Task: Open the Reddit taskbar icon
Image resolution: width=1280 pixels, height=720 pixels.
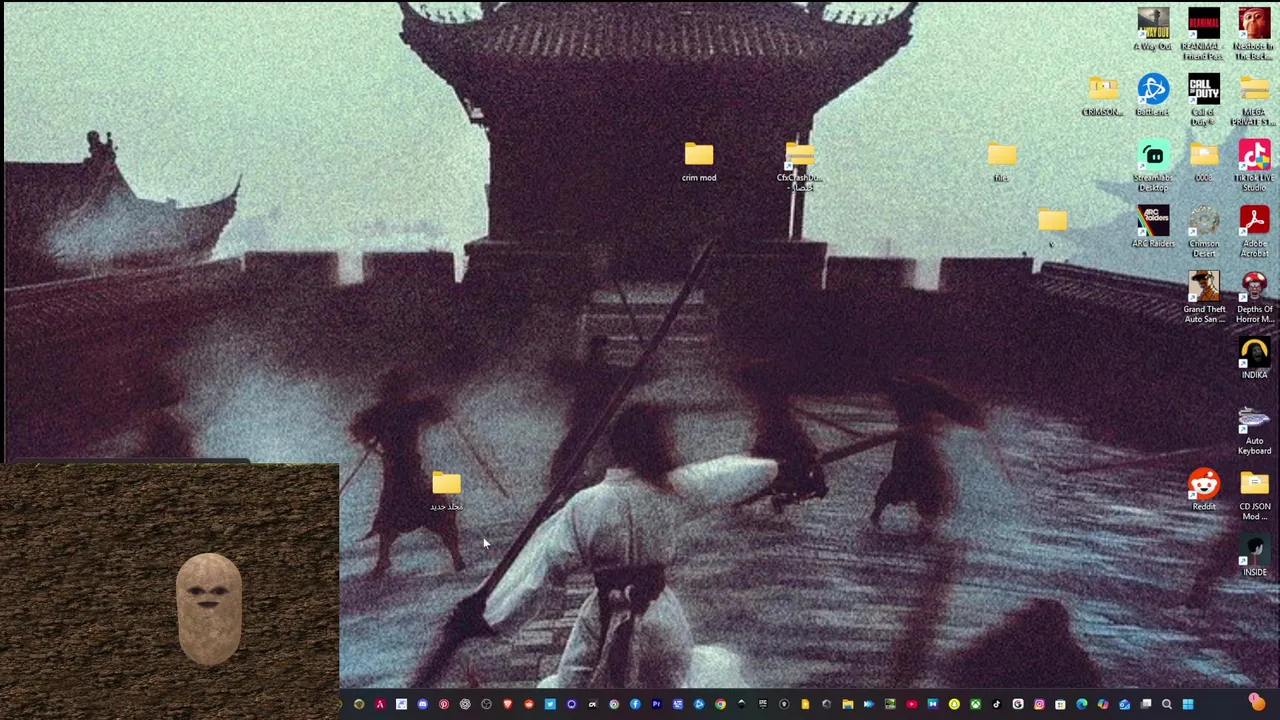Action: tap(529, 705)
